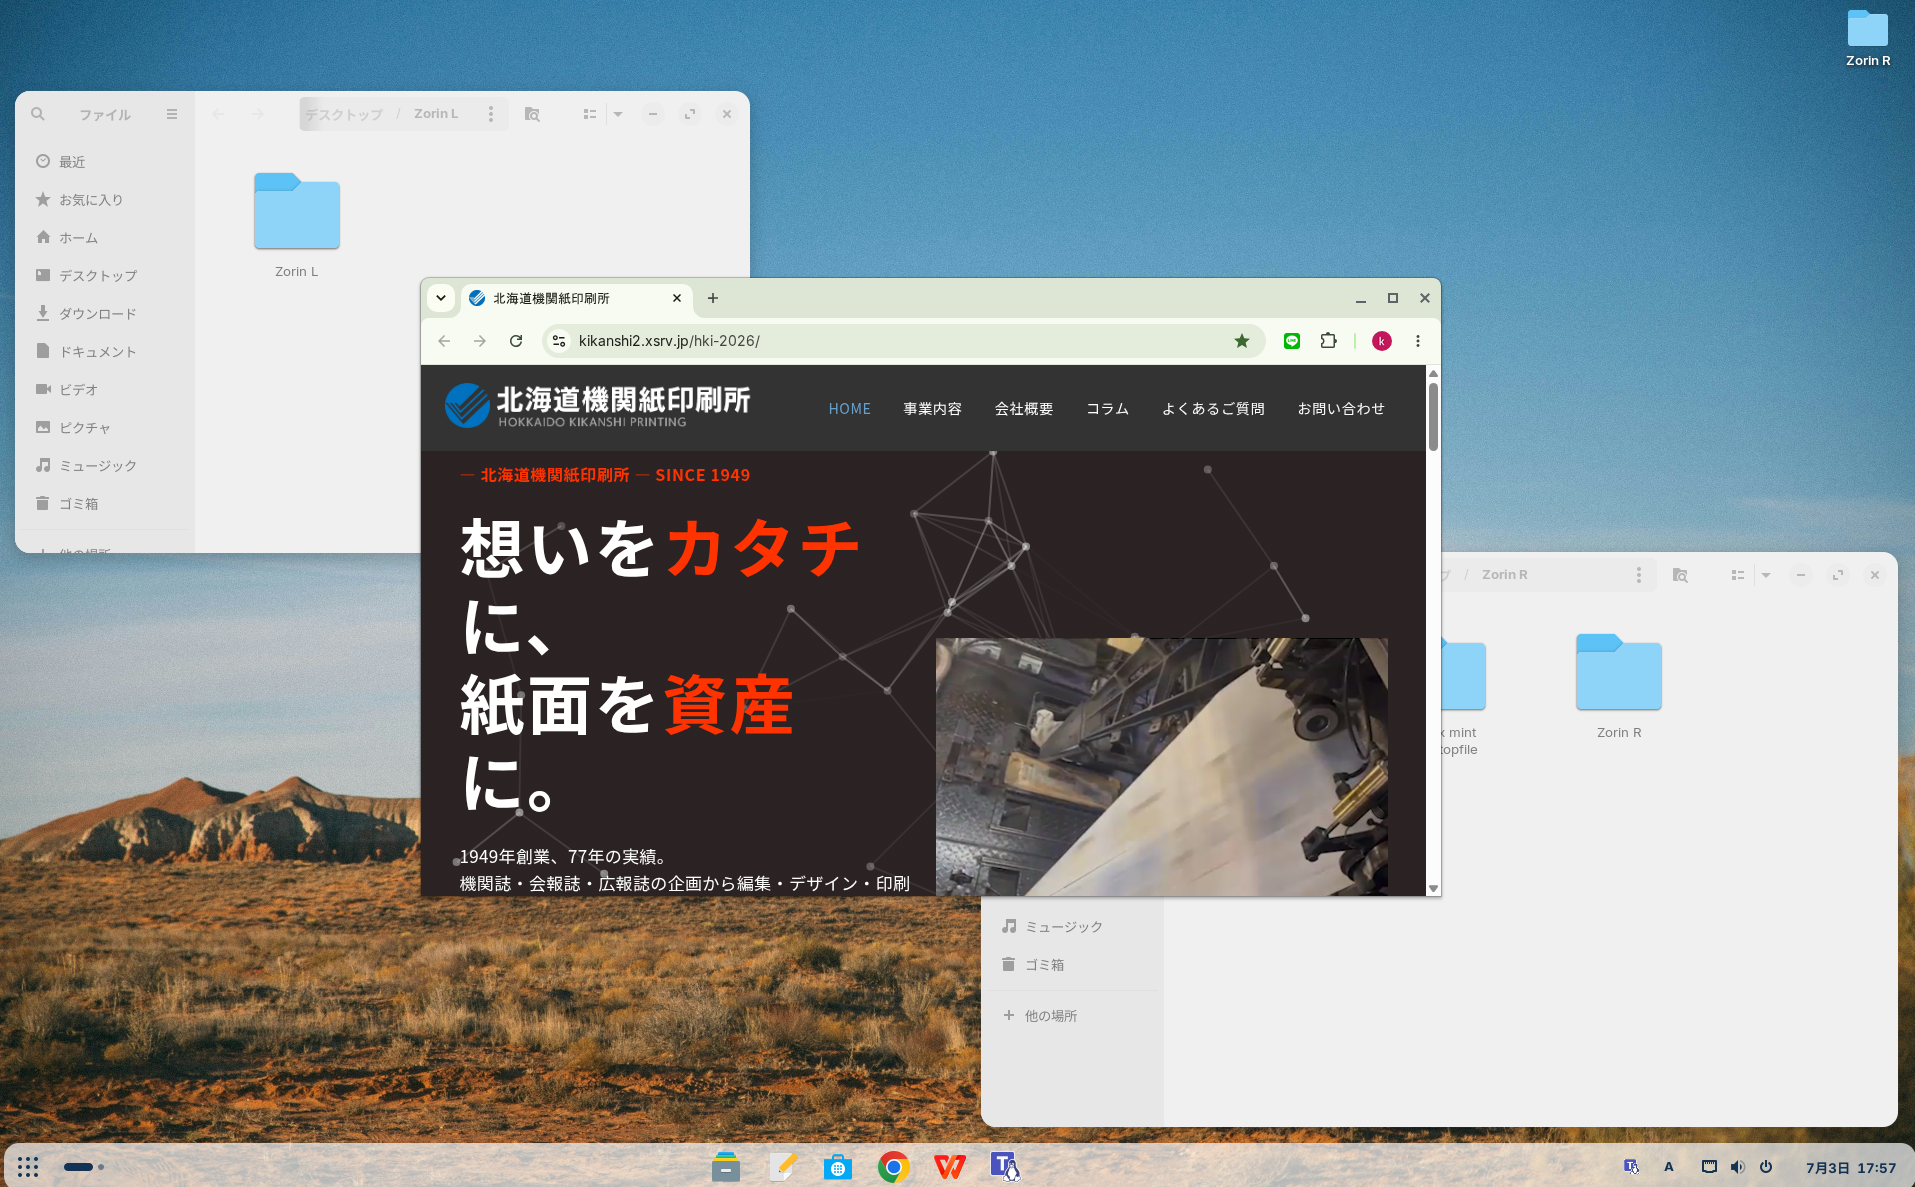Open WPS Office from the taskbar
Screen dimensions: 1915x1187
pos(950,1166)
